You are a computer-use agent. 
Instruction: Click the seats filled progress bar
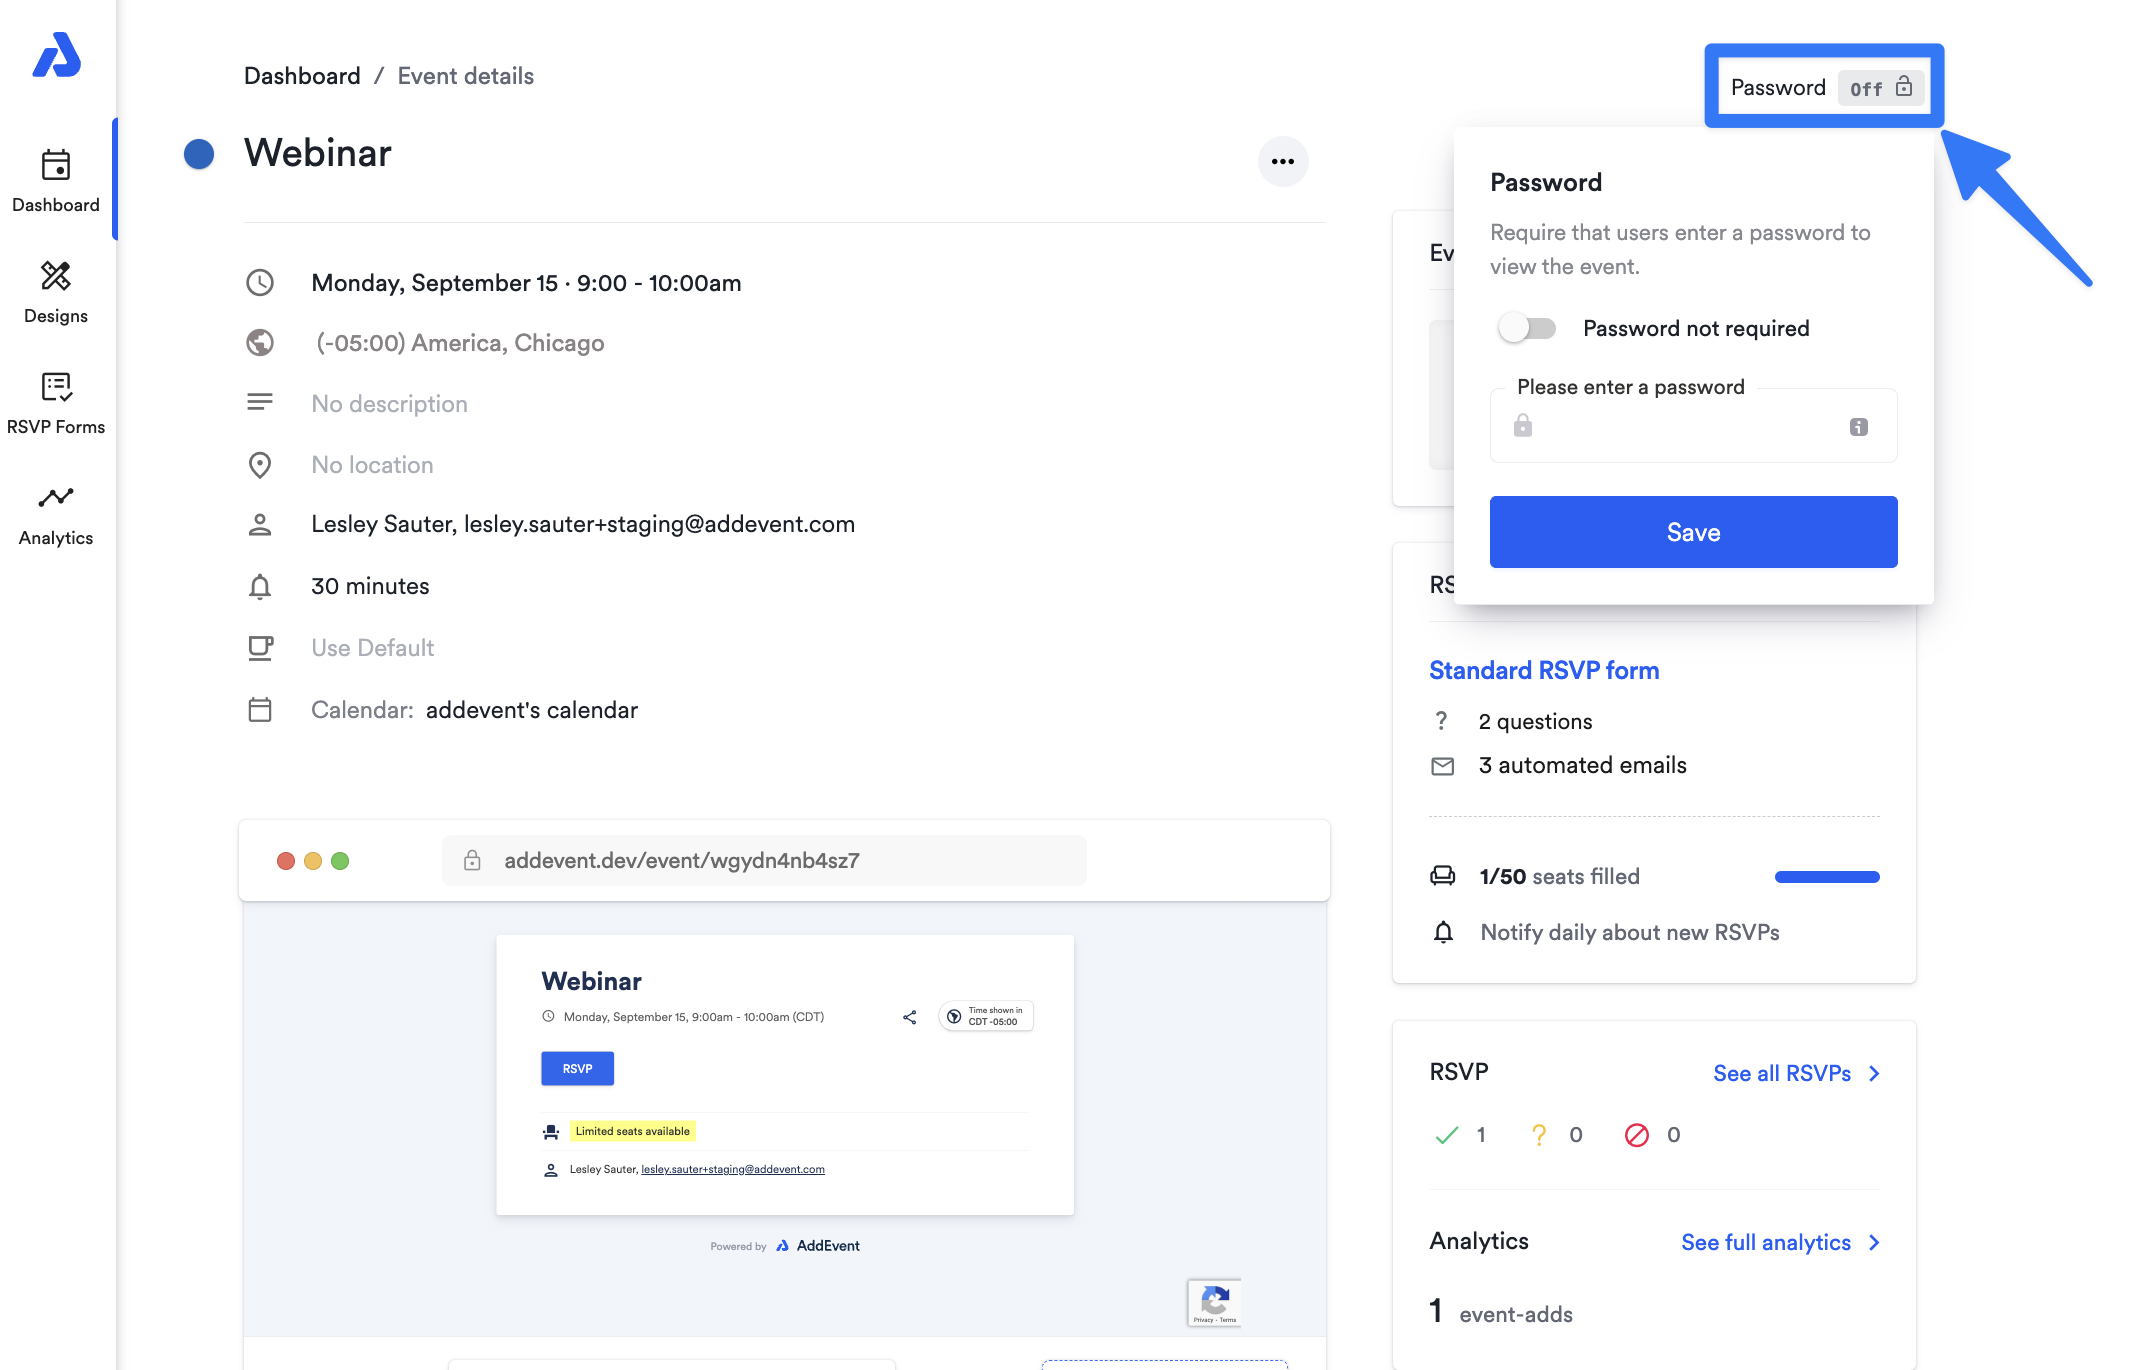tap(1826, 877)
